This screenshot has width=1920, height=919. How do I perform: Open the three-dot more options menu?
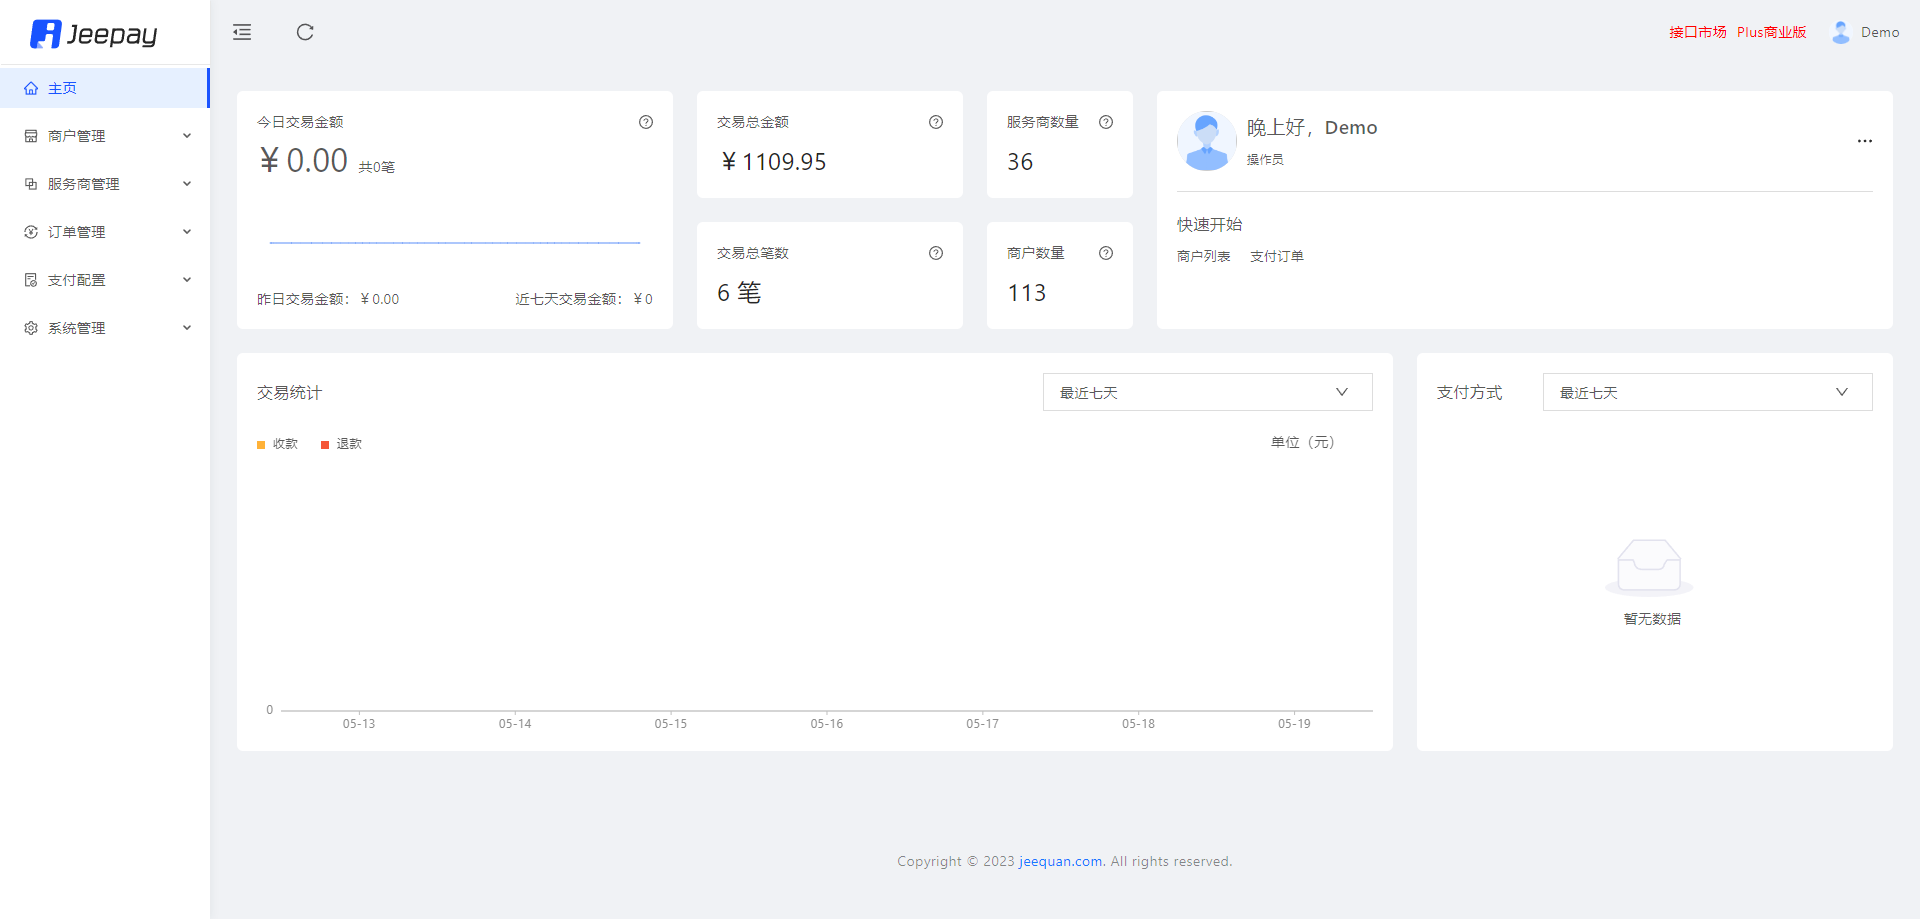(x=1864, y=141)
